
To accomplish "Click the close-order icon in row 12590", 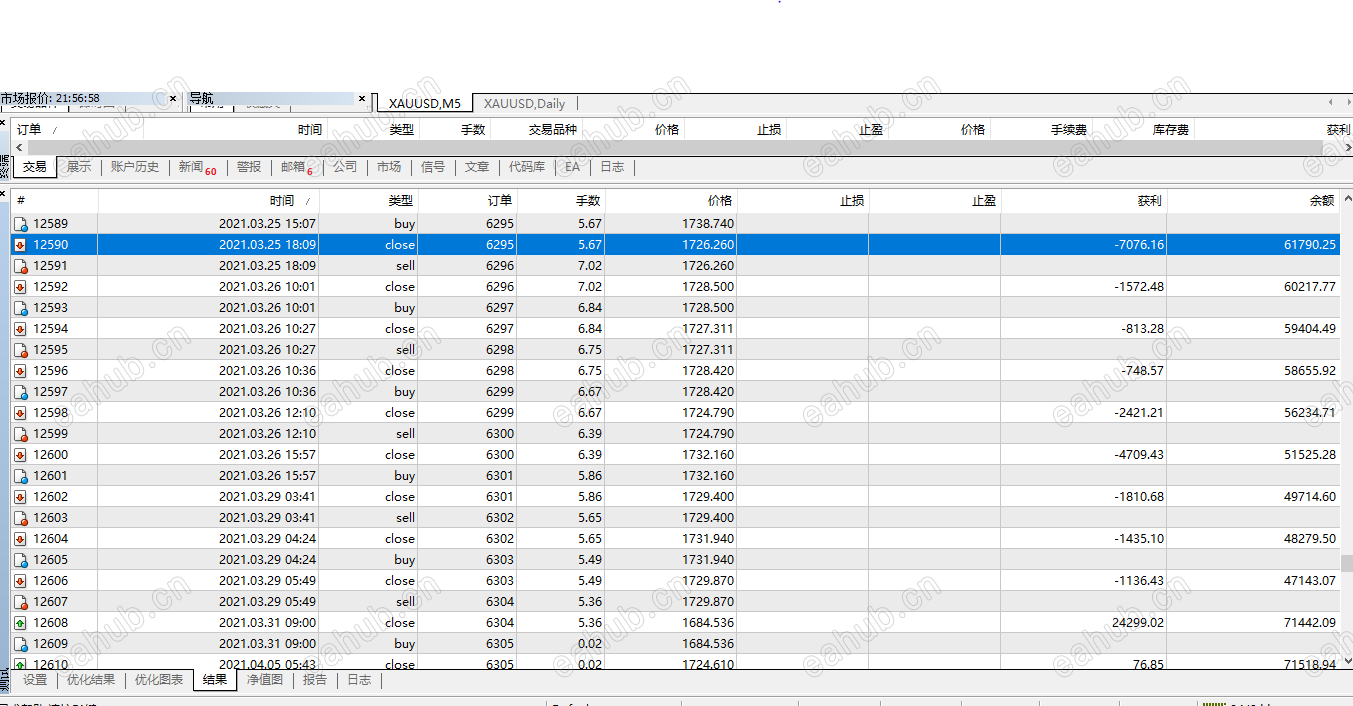I will (19, 245).
